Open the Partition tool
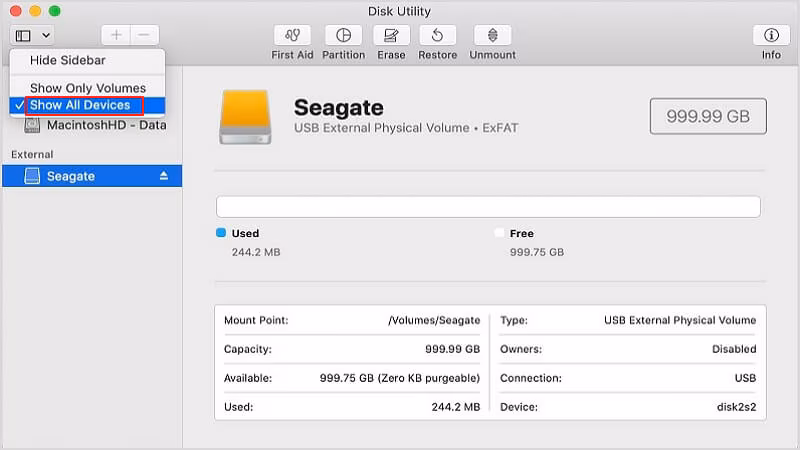Viewport: 800px width, 450px height. point(343,35)
